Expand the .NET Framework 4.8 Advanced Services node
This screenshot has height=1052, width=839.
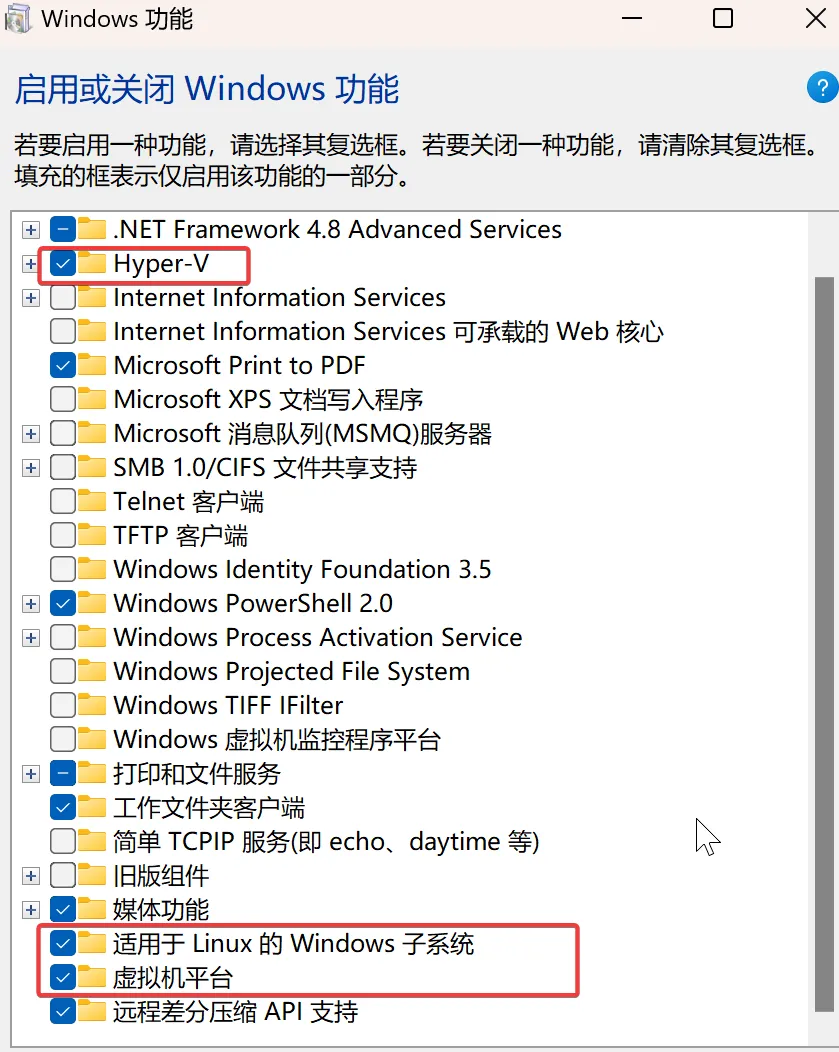31,230
